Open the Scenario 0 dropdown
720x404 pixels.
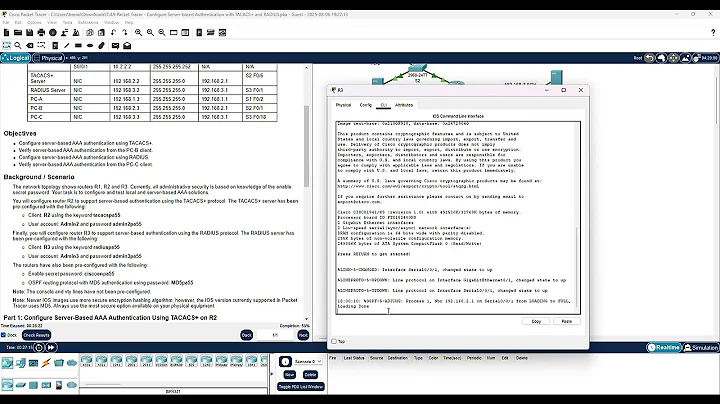point(308,362)
